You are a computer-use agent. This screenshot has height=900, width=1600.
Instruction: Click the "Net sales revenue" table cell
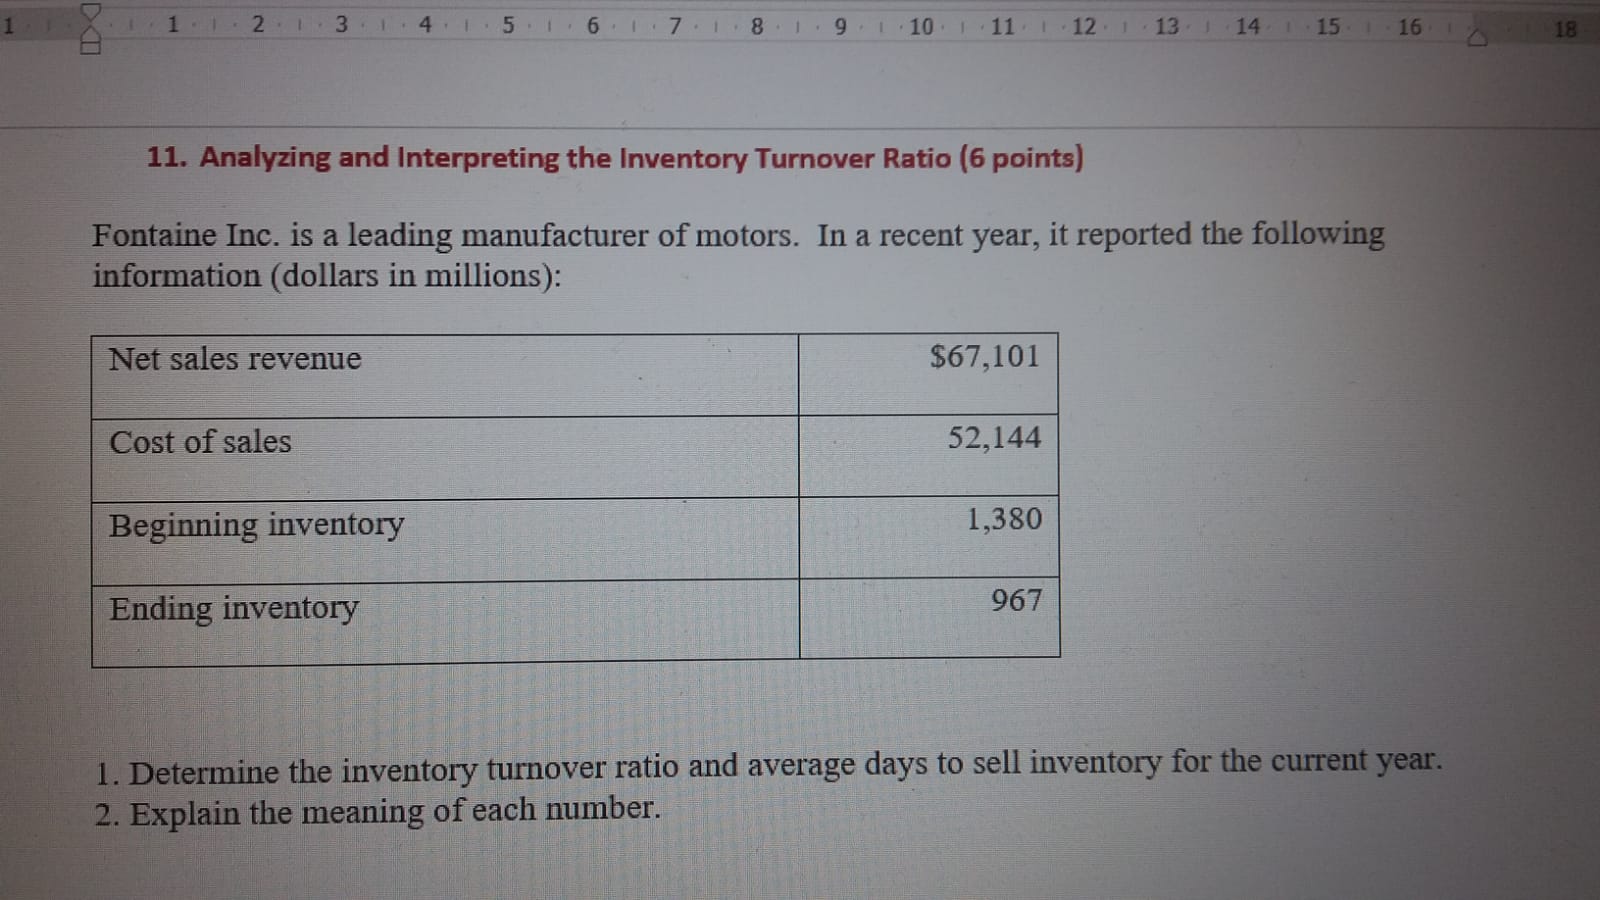[x=445, y=375]
